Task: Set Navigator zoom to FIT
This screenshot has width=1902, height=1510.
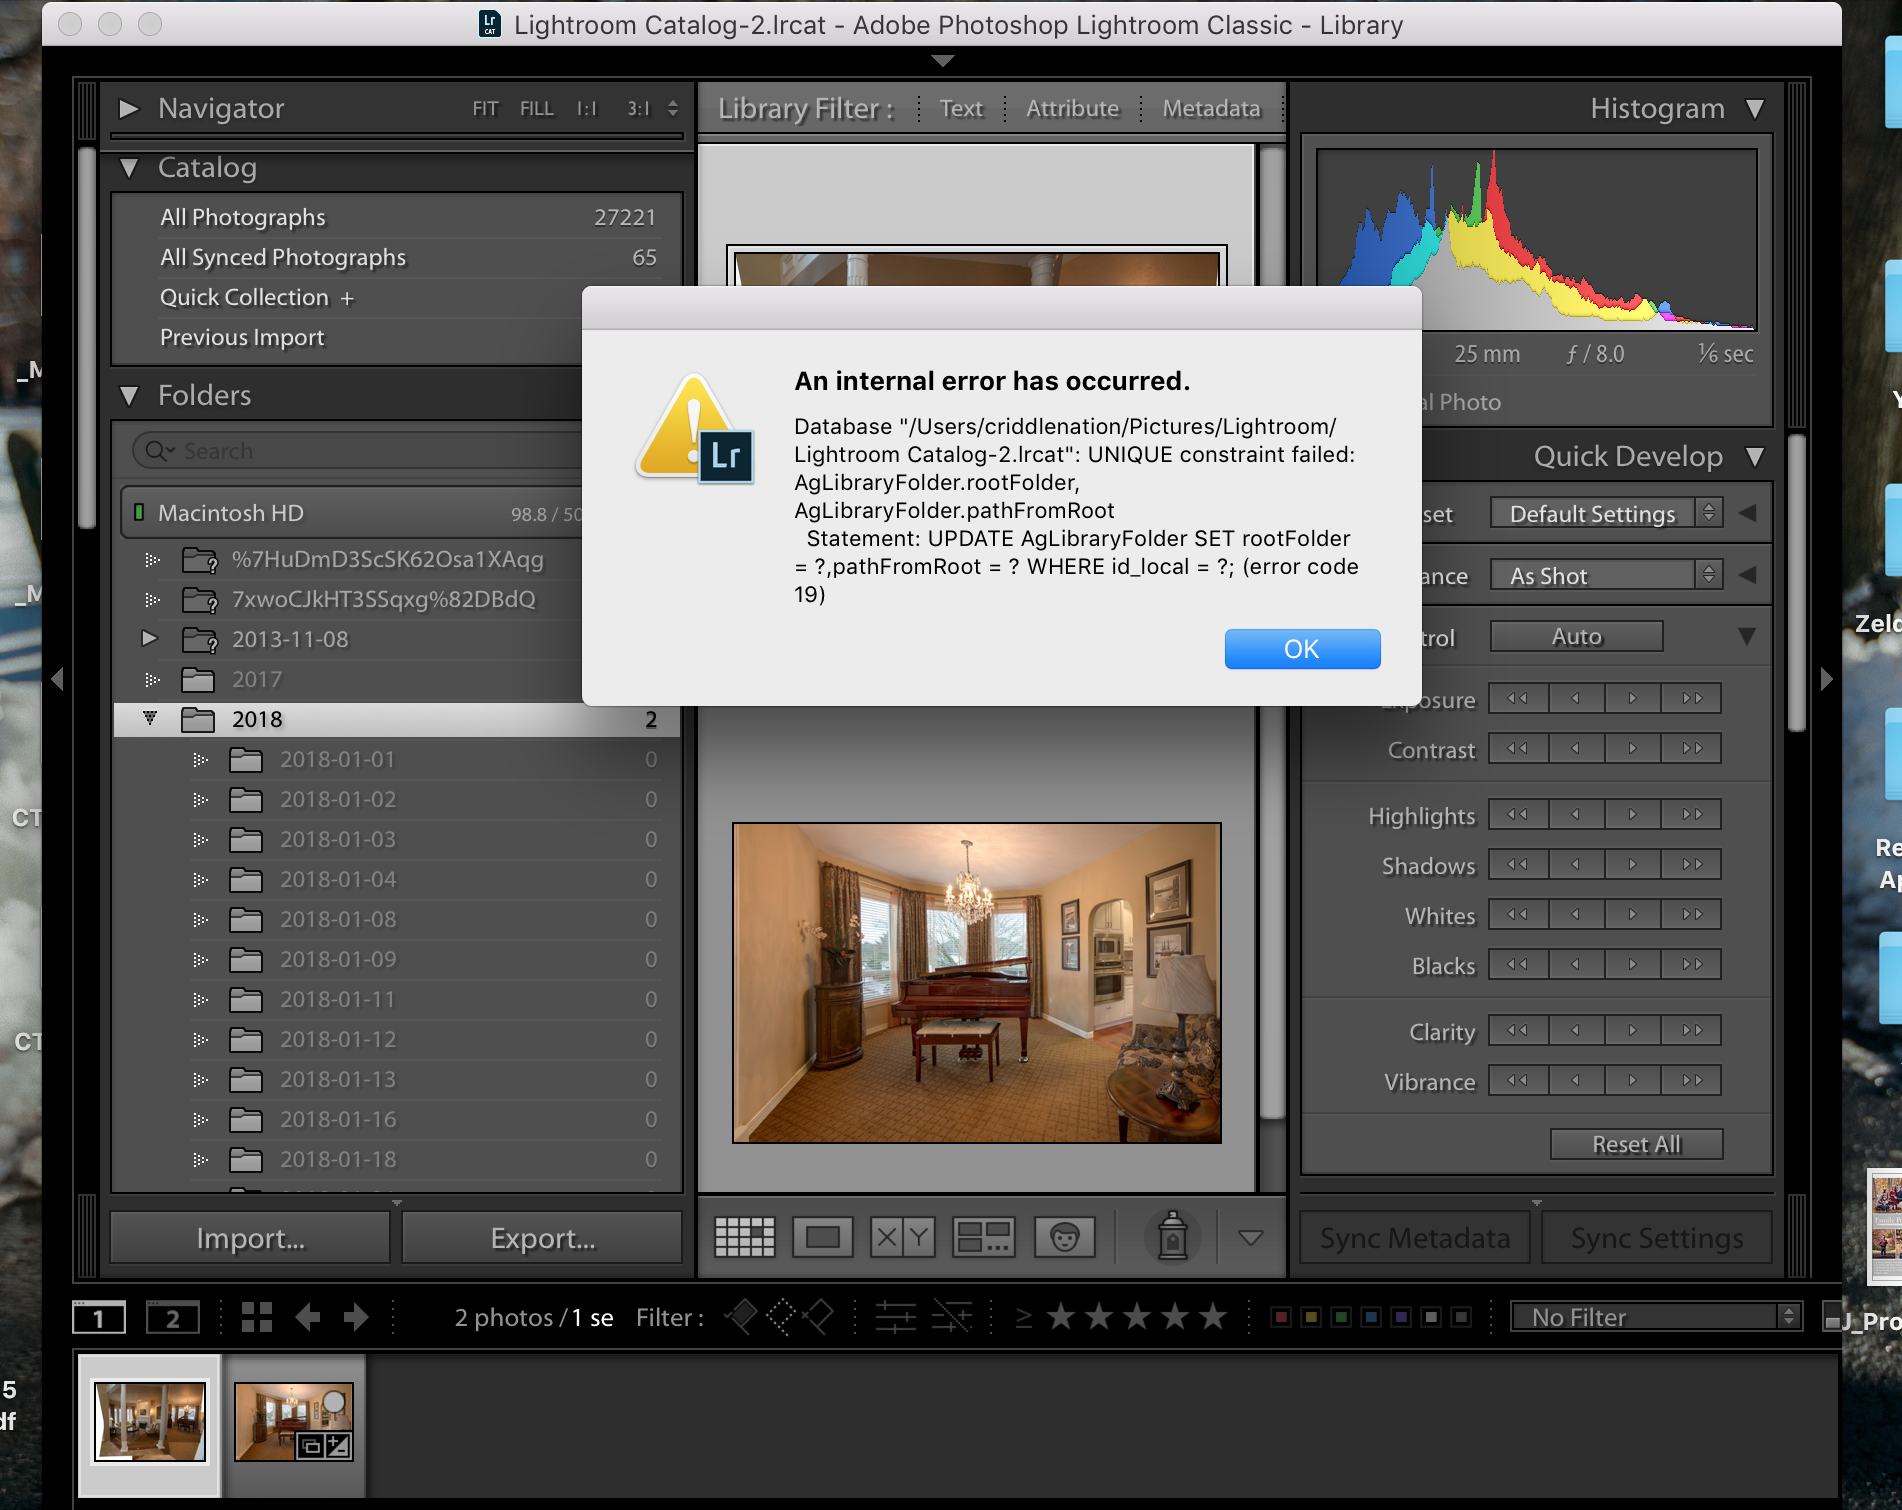Action: tap(485, 108)
